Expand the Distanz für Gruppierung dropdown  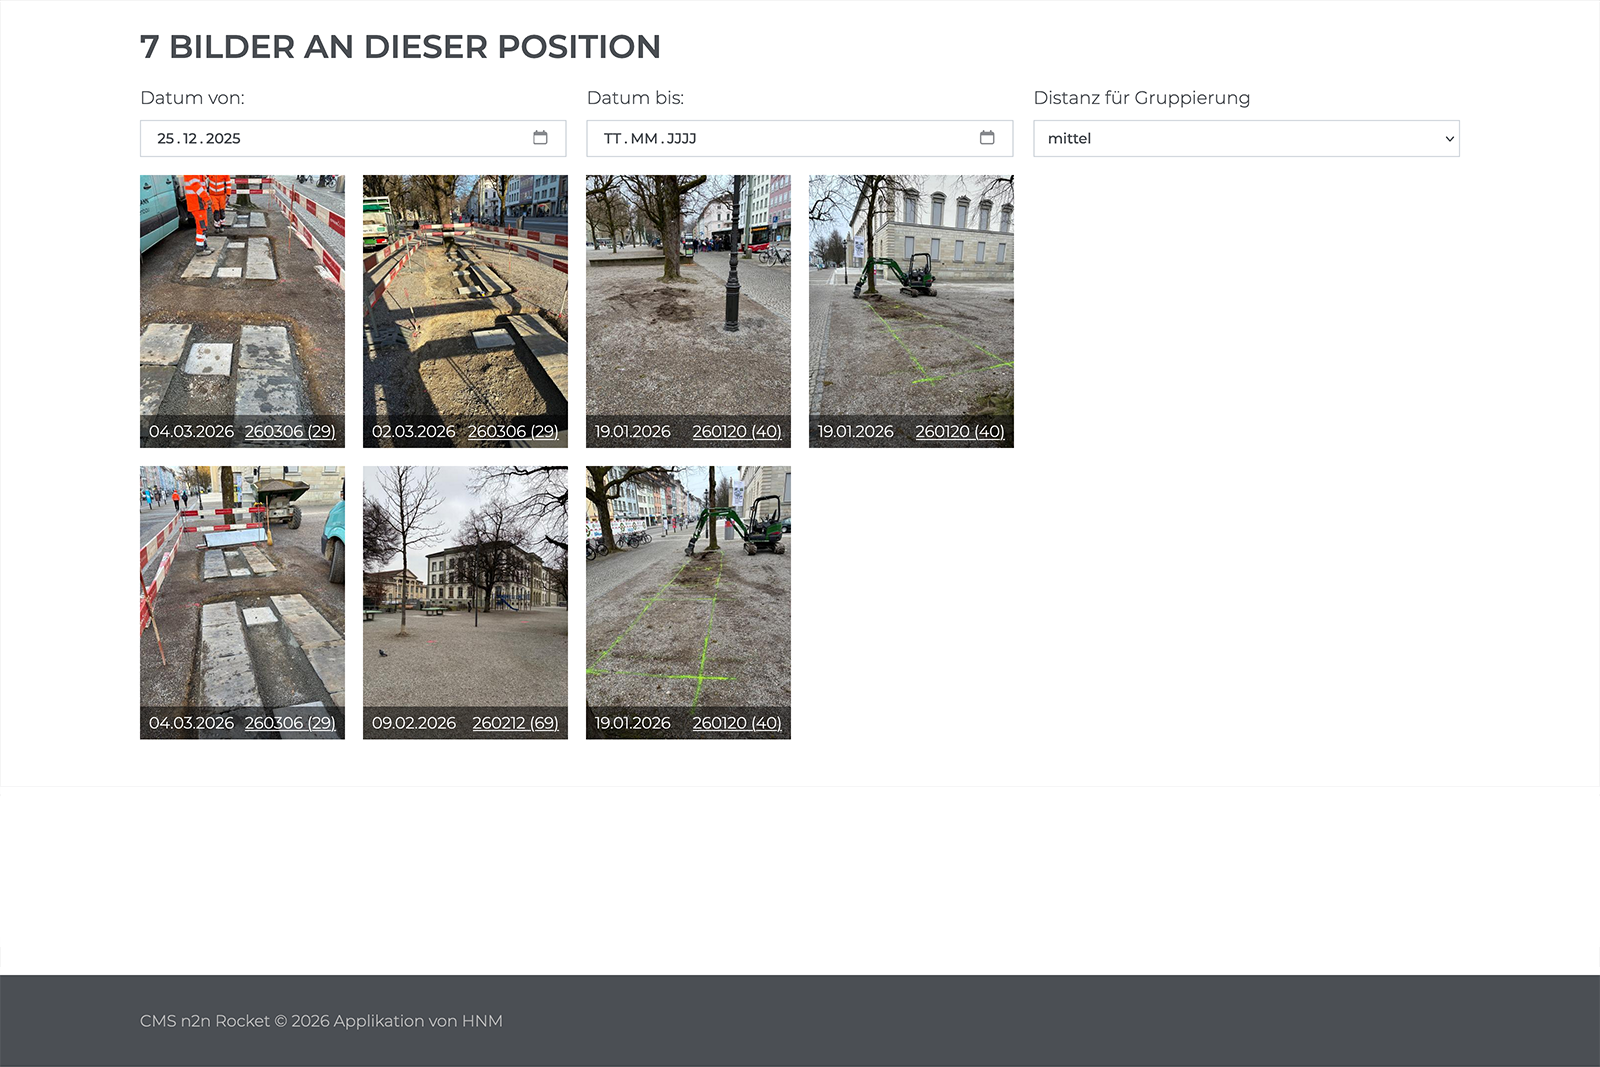click(x=1245, y=138)
